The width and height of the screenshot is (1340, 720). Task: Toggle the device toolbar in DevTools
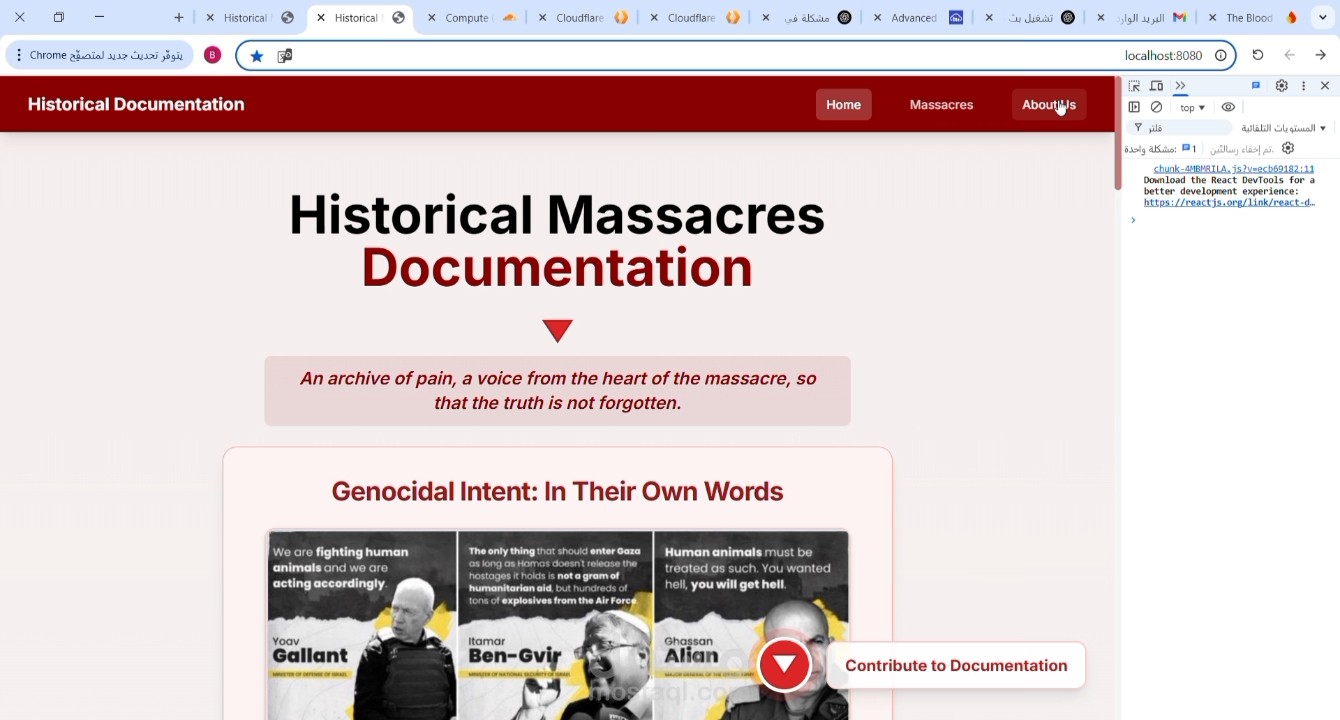(1157, 86)
